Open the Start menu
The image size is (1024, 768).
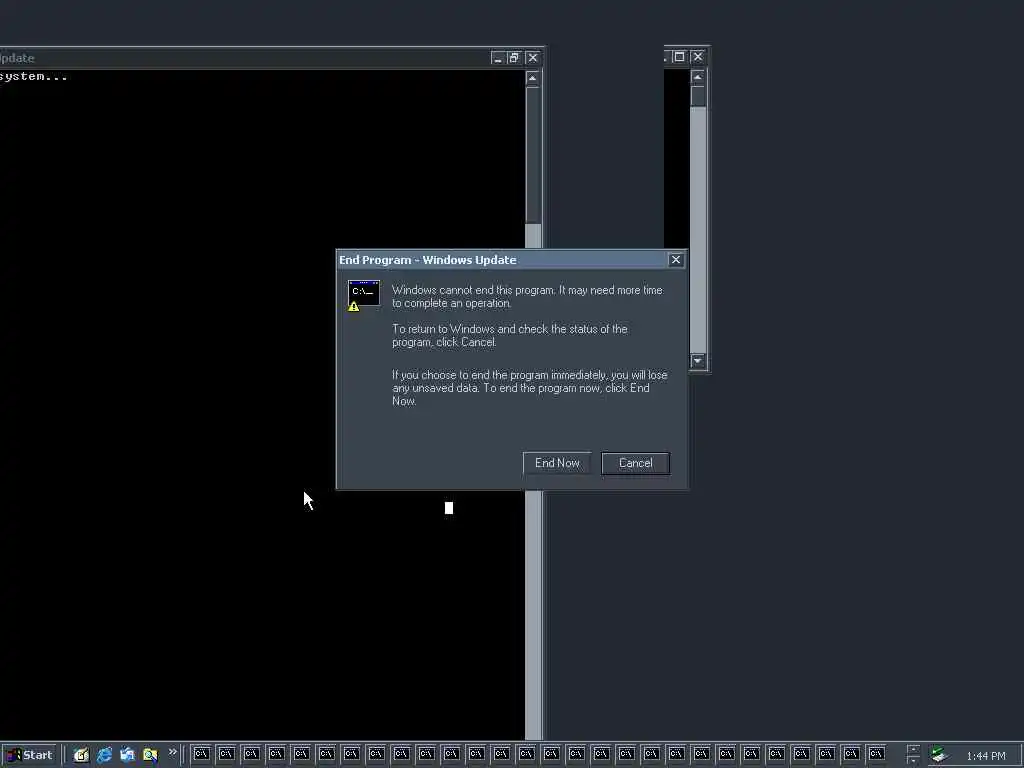click(29, 755)
